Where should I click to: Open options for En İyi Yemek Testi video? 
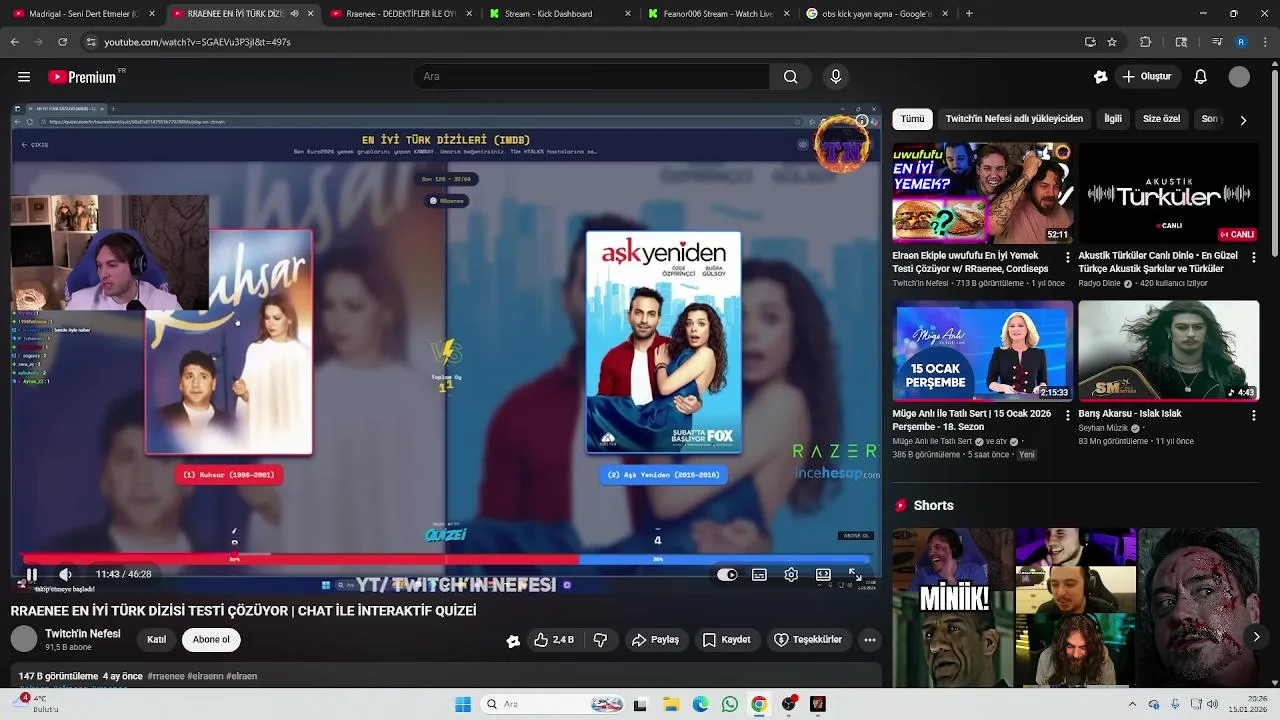point(1067,257)
